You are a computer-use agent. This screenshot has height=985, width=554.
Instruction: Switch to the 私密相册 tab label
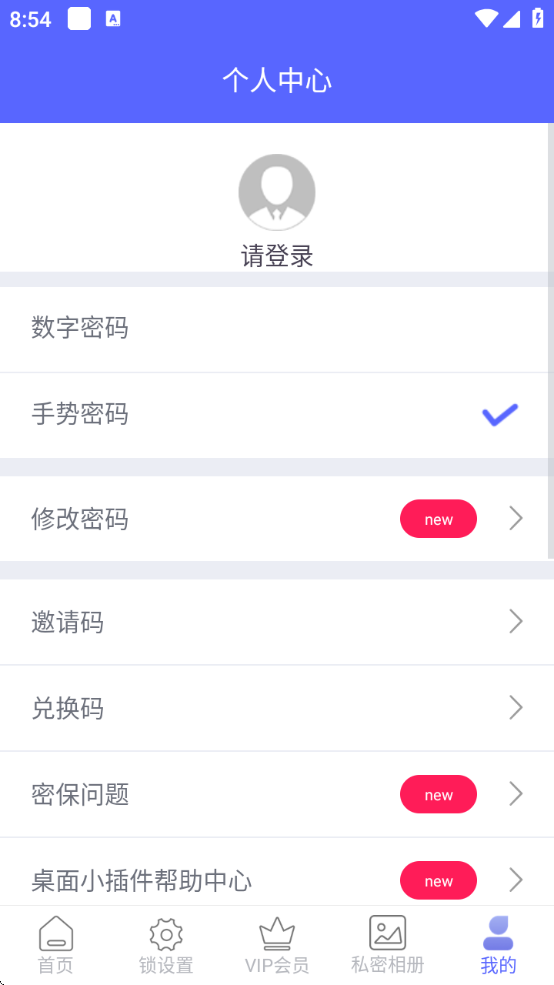tap(388, 964)
